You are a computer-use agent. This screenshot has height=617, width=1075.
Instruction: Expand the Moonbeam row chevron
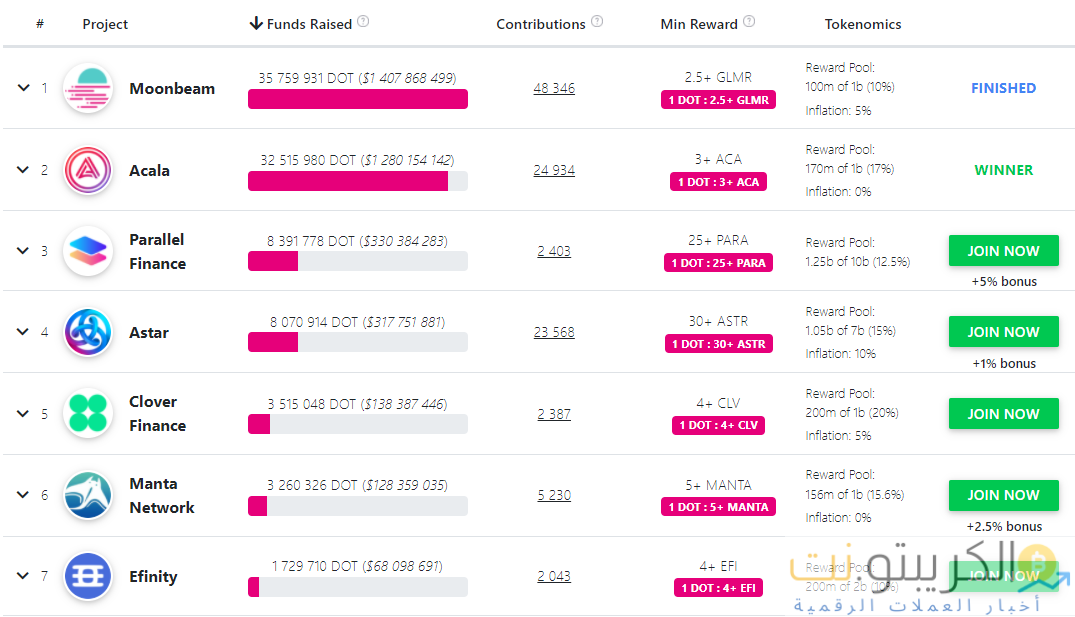[23, 88]
